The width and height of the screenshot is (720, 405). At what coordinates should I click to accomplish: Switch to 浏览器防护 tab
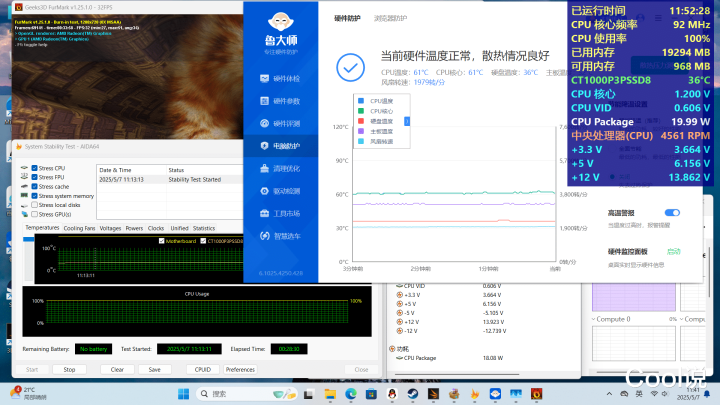[390, 18]
